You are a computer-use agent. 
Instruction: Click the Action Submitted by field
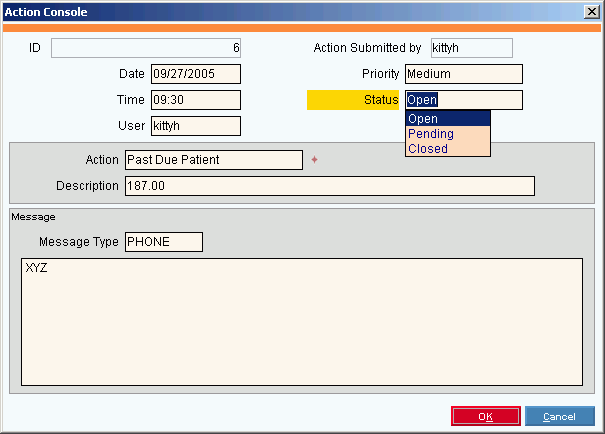click(x=471, y=48)
